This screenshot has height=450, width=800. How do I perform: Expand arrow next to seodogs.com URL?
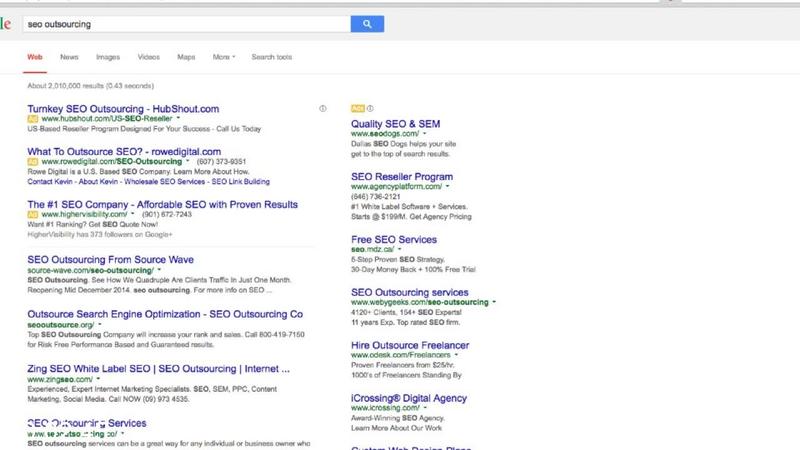pos(424,134)
